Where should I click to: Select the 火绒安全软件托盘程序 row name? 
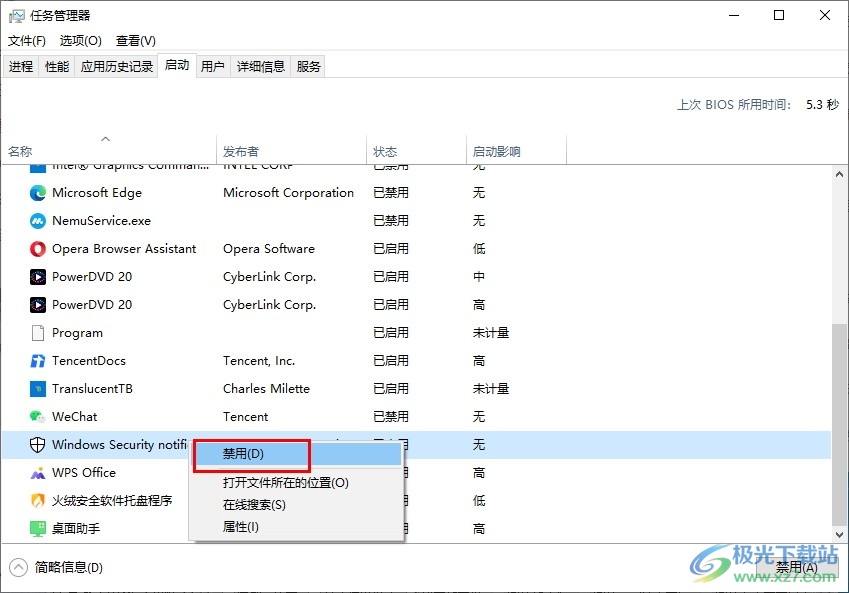click(112, 501)
